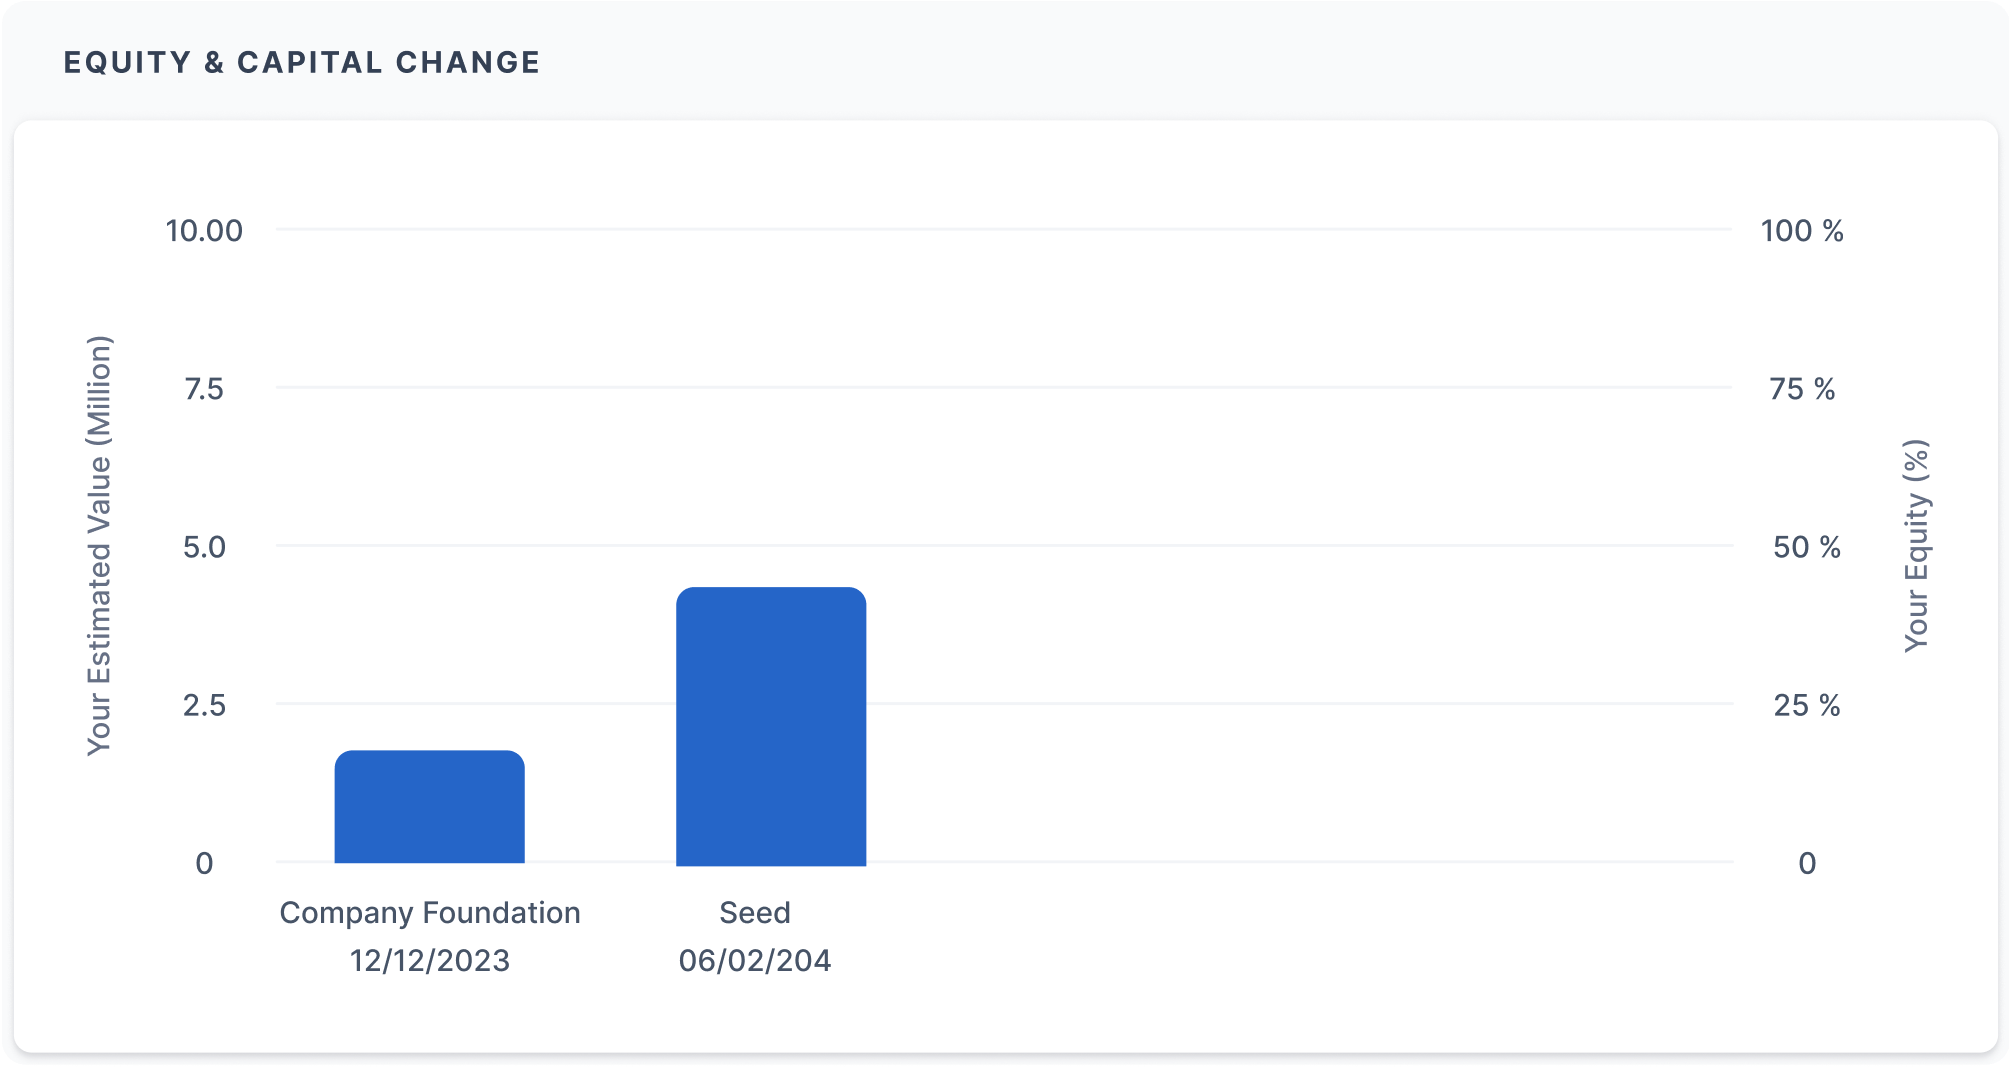This screenshot has height=1067, width=2009.
Task: Click the 100 % right axis tick
Action: 1802,231
